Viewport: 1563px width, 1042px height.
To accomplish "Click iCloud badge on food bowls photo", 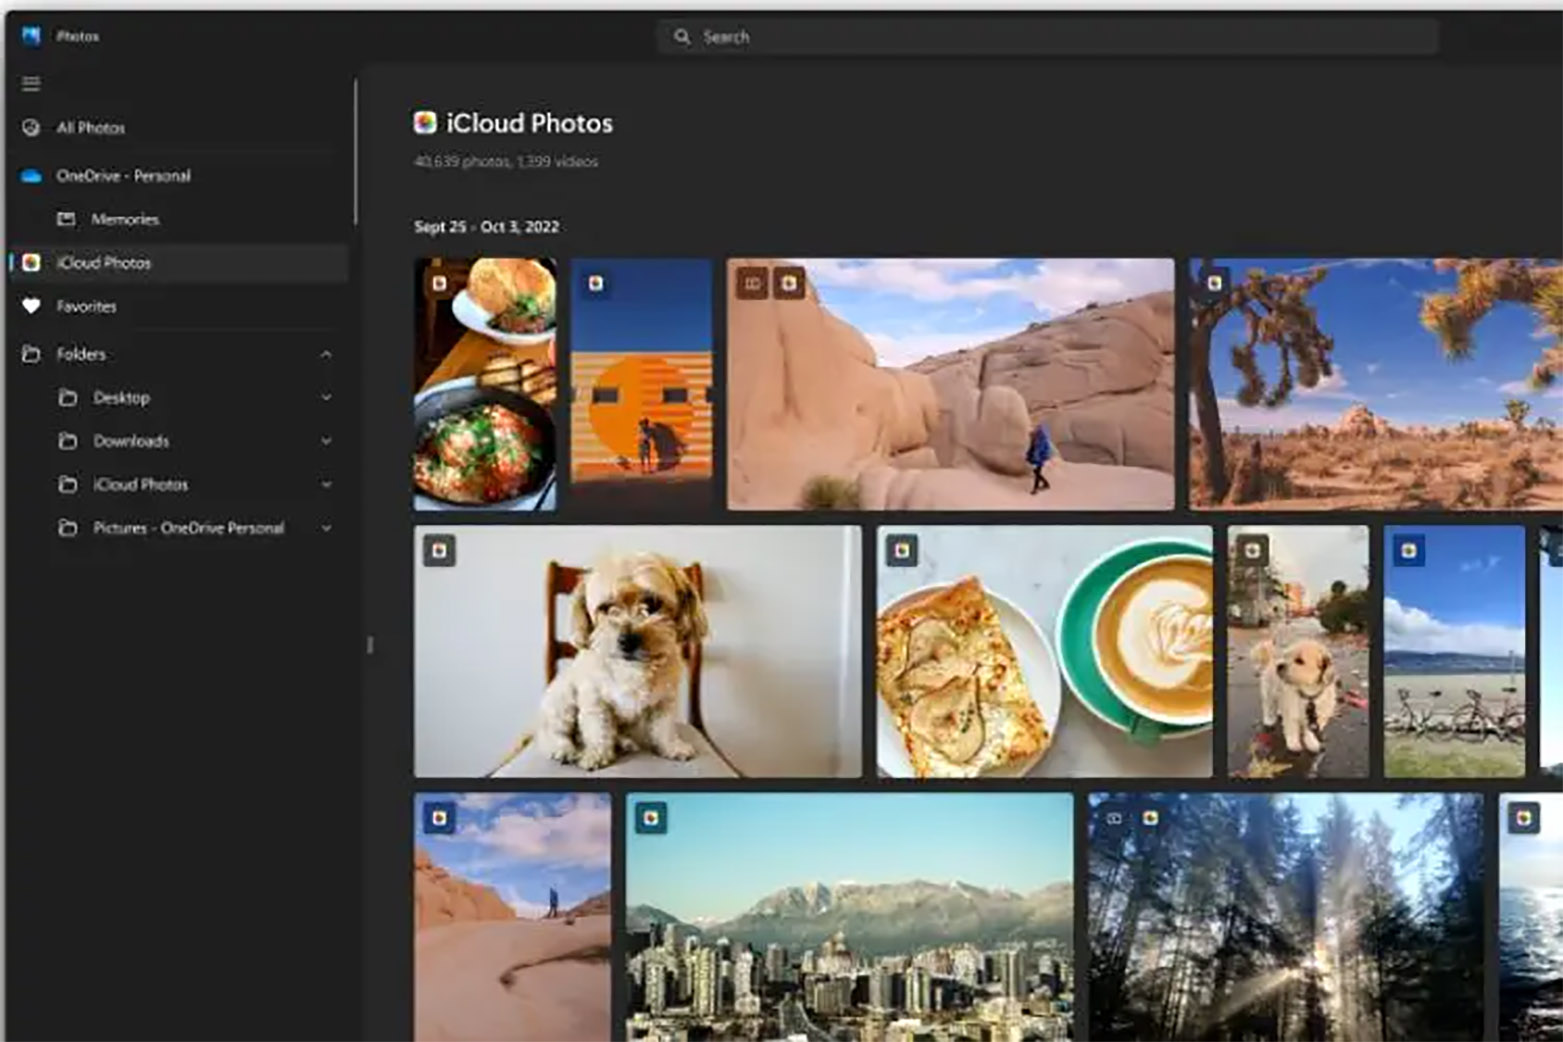I will pyautogui.click(x=439, y=284).
